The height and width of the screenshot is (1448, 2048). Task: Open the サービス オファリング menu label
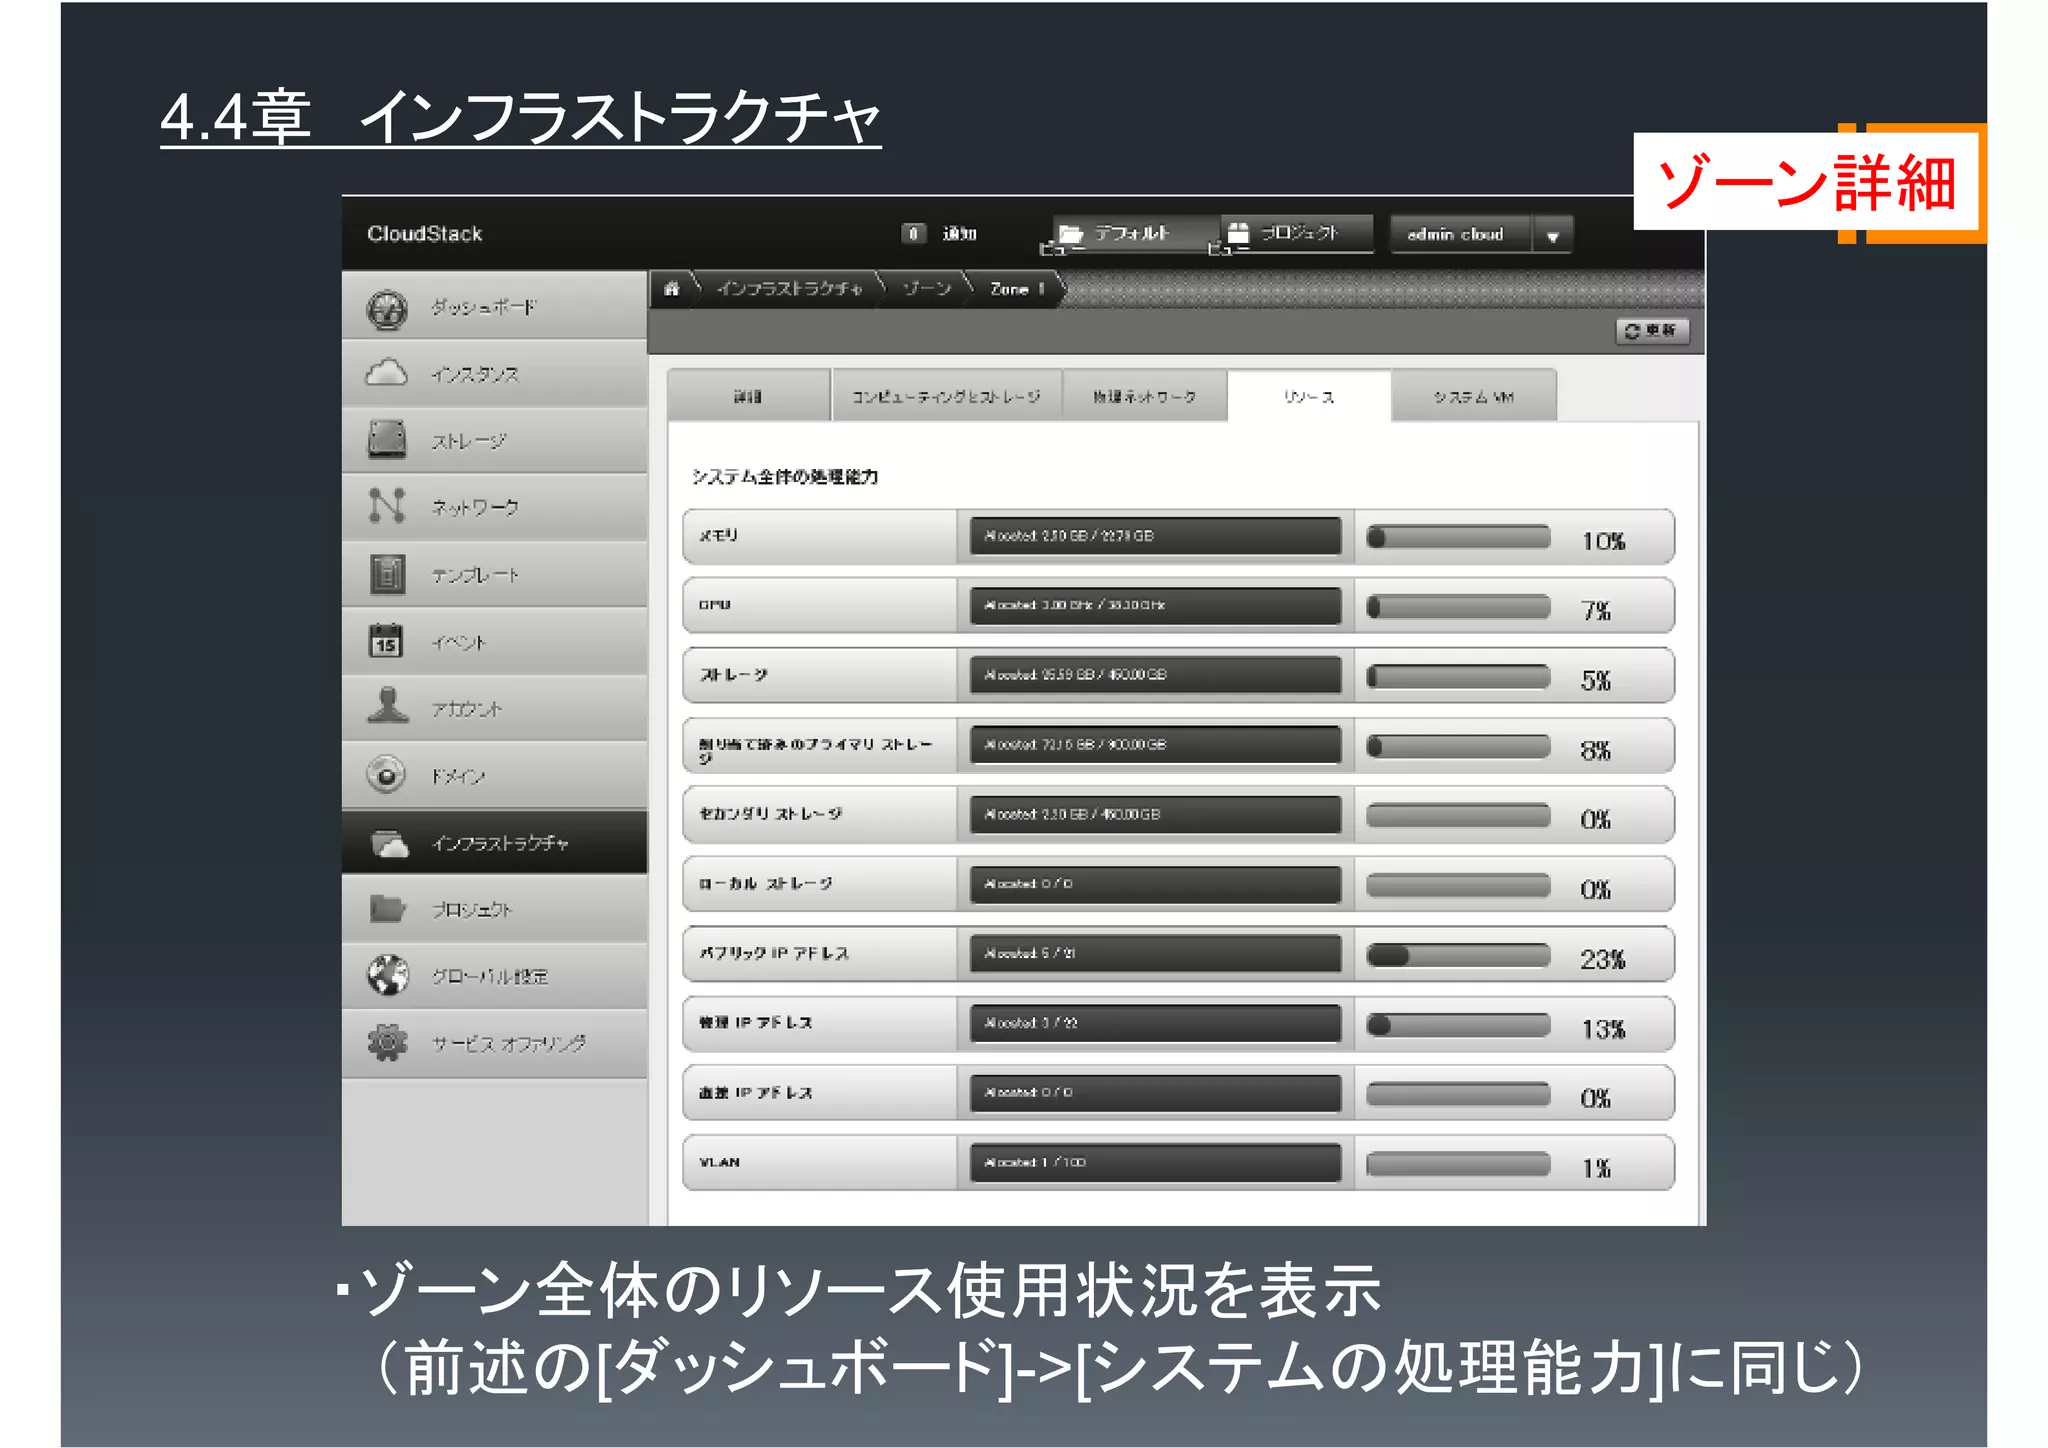pos(508,1043)
